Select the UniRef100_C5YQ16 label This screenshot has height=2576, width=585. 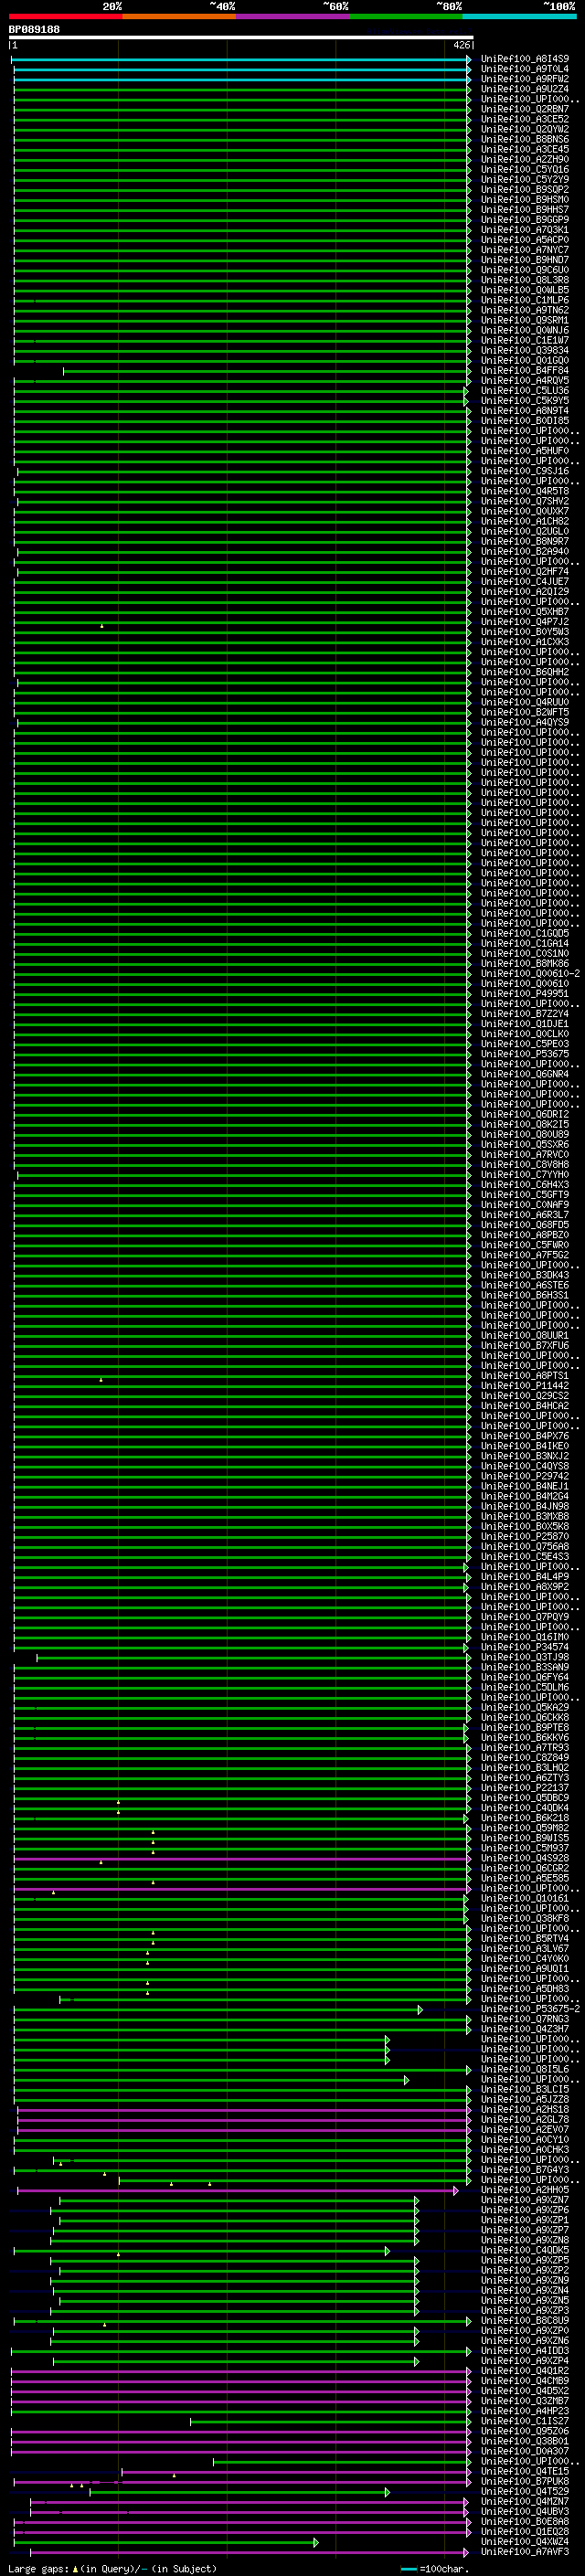[525, 169]
